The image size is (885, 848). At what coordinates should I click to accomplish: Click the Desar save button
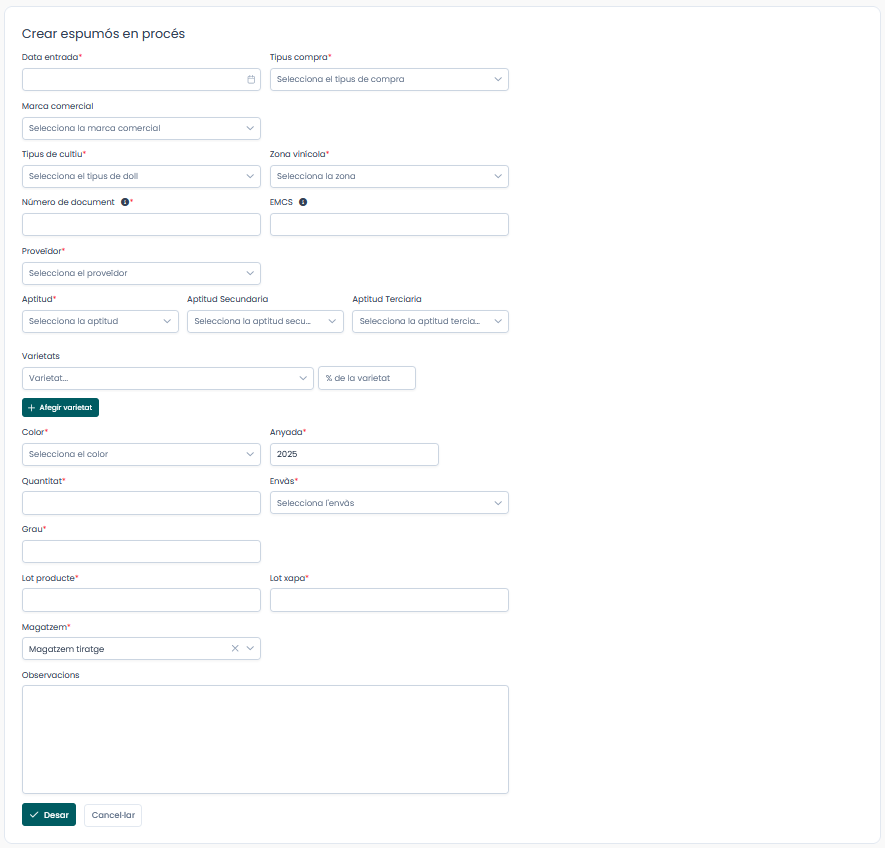[49, 815]
